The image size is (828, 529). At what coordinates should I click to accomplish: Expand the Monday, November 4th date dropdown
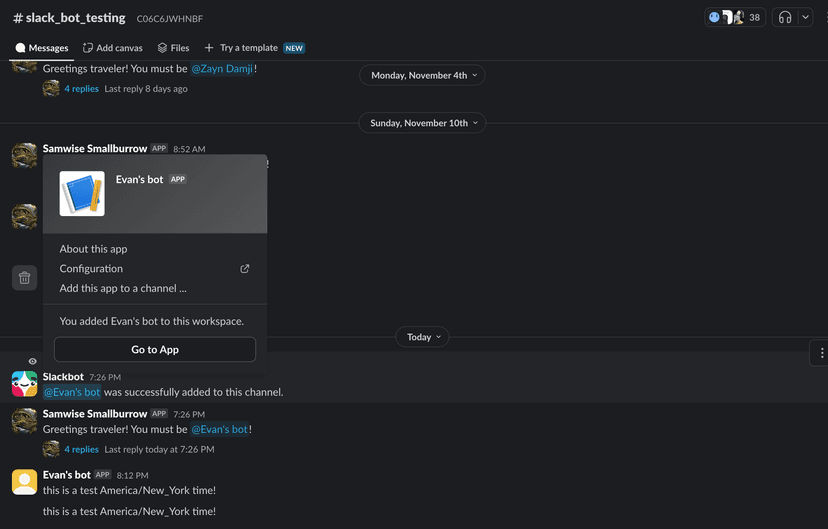point(422,75)
